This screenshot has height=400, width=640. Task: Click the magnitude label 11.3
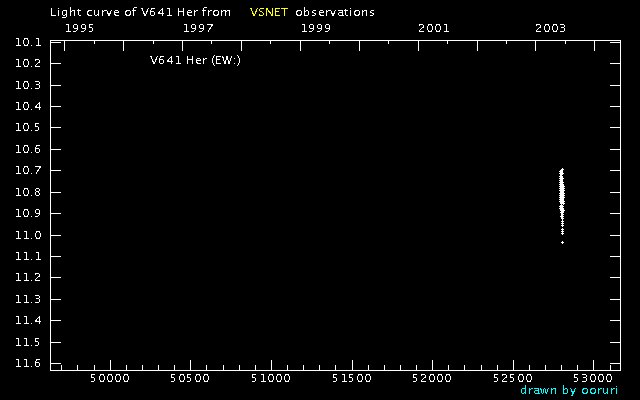[28, 299]
